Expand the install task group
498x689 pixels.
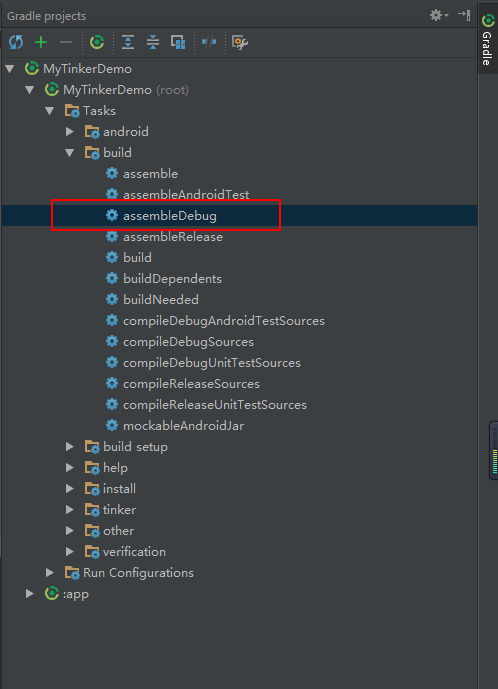69,489
